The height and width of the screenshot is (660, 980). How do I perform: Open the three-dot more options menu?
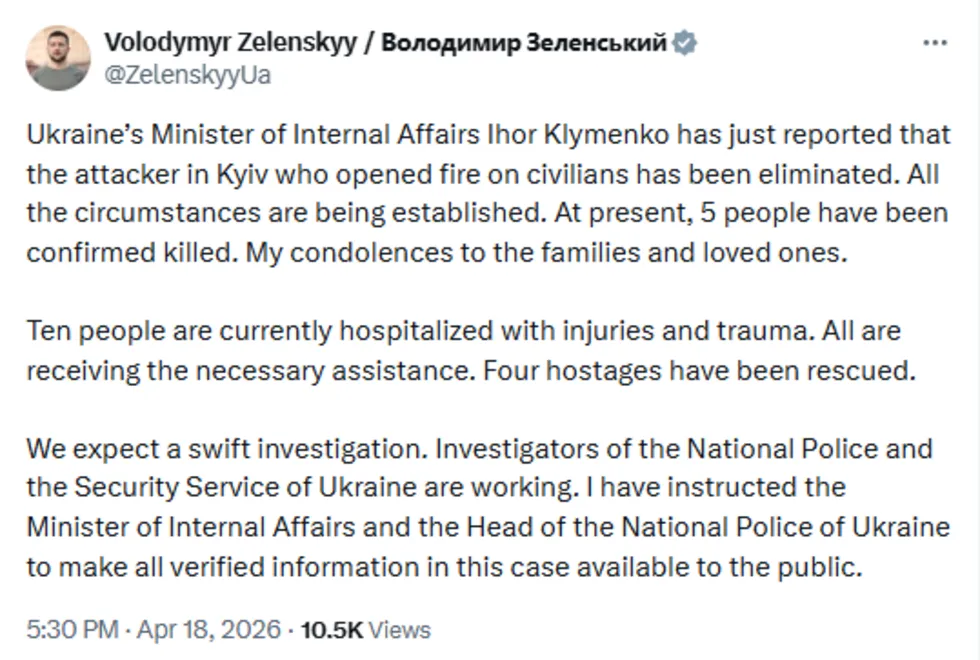(x=935, y=42)
